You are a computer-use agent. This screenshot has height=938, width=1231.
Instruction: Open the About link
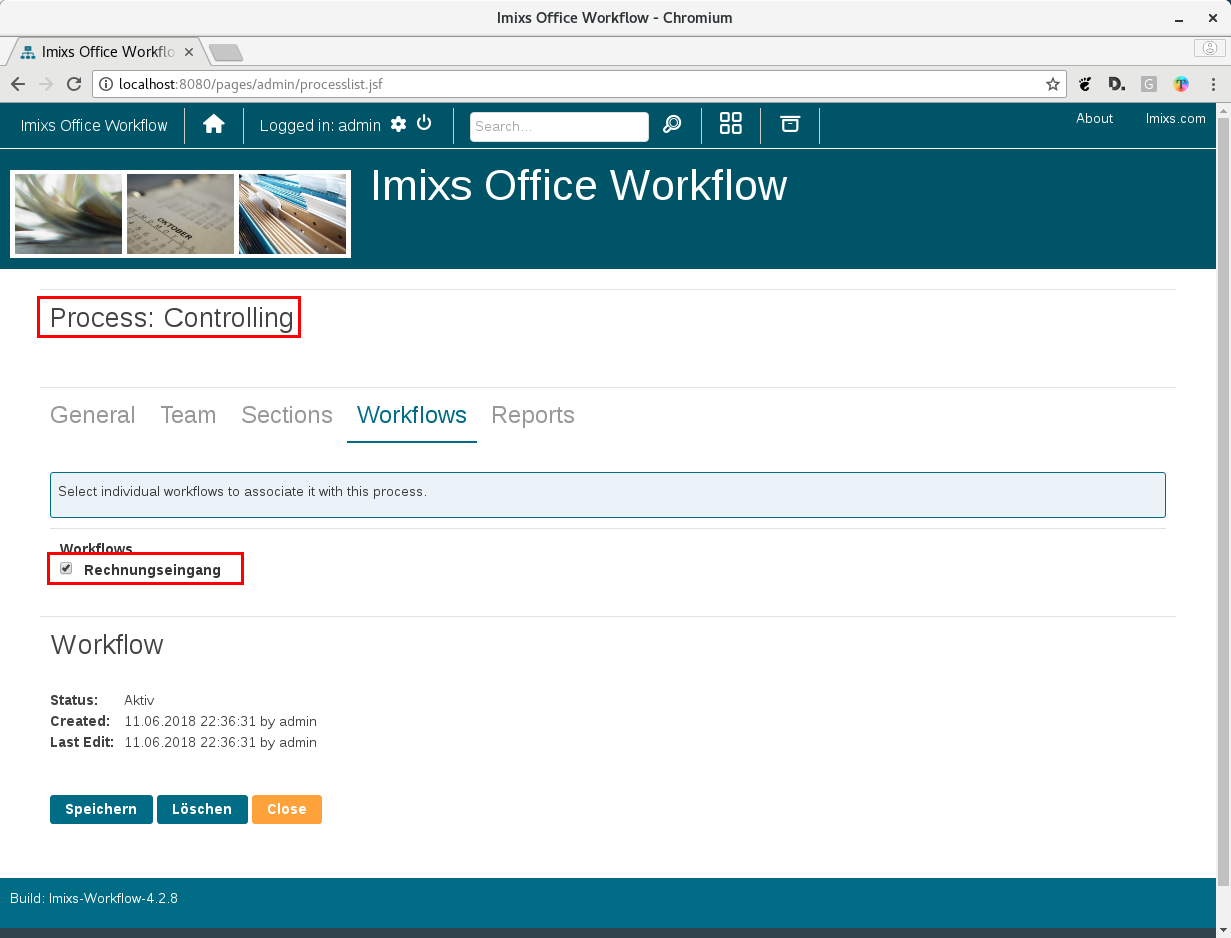pyautogui.click(x=1094, y=118)
